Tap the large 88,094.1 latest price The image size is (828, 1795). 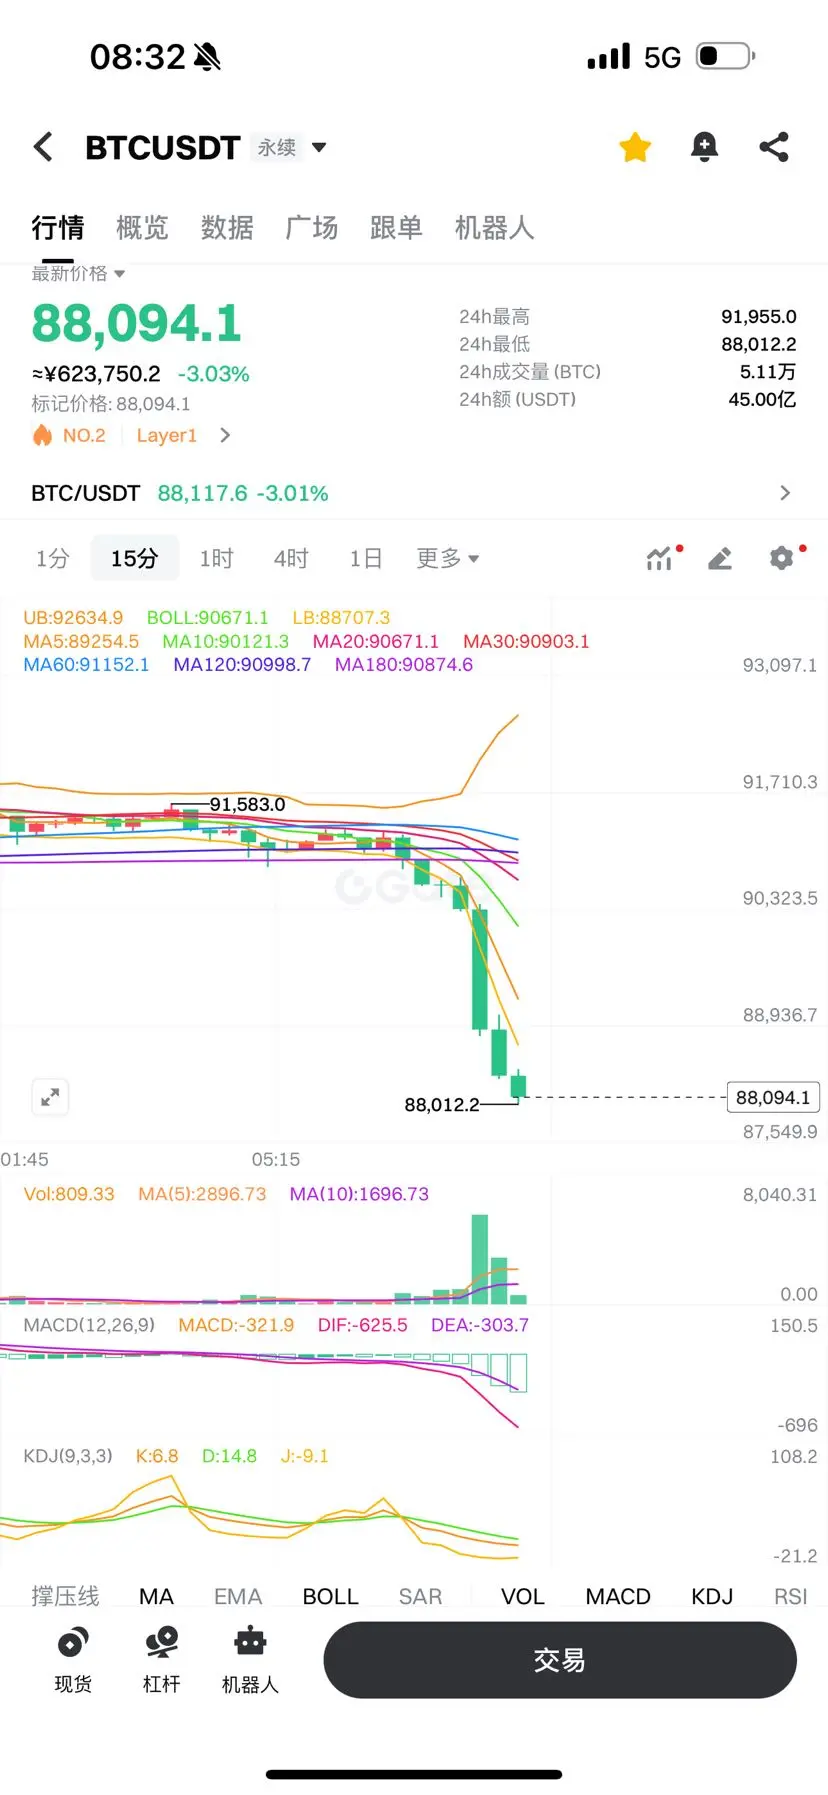(x=137, y=323)
